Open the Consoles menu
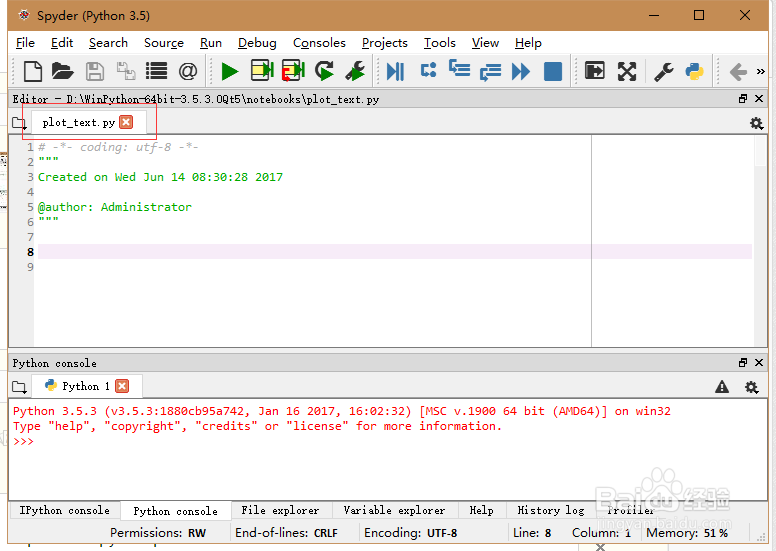The image size is (776, 551). 319,43
